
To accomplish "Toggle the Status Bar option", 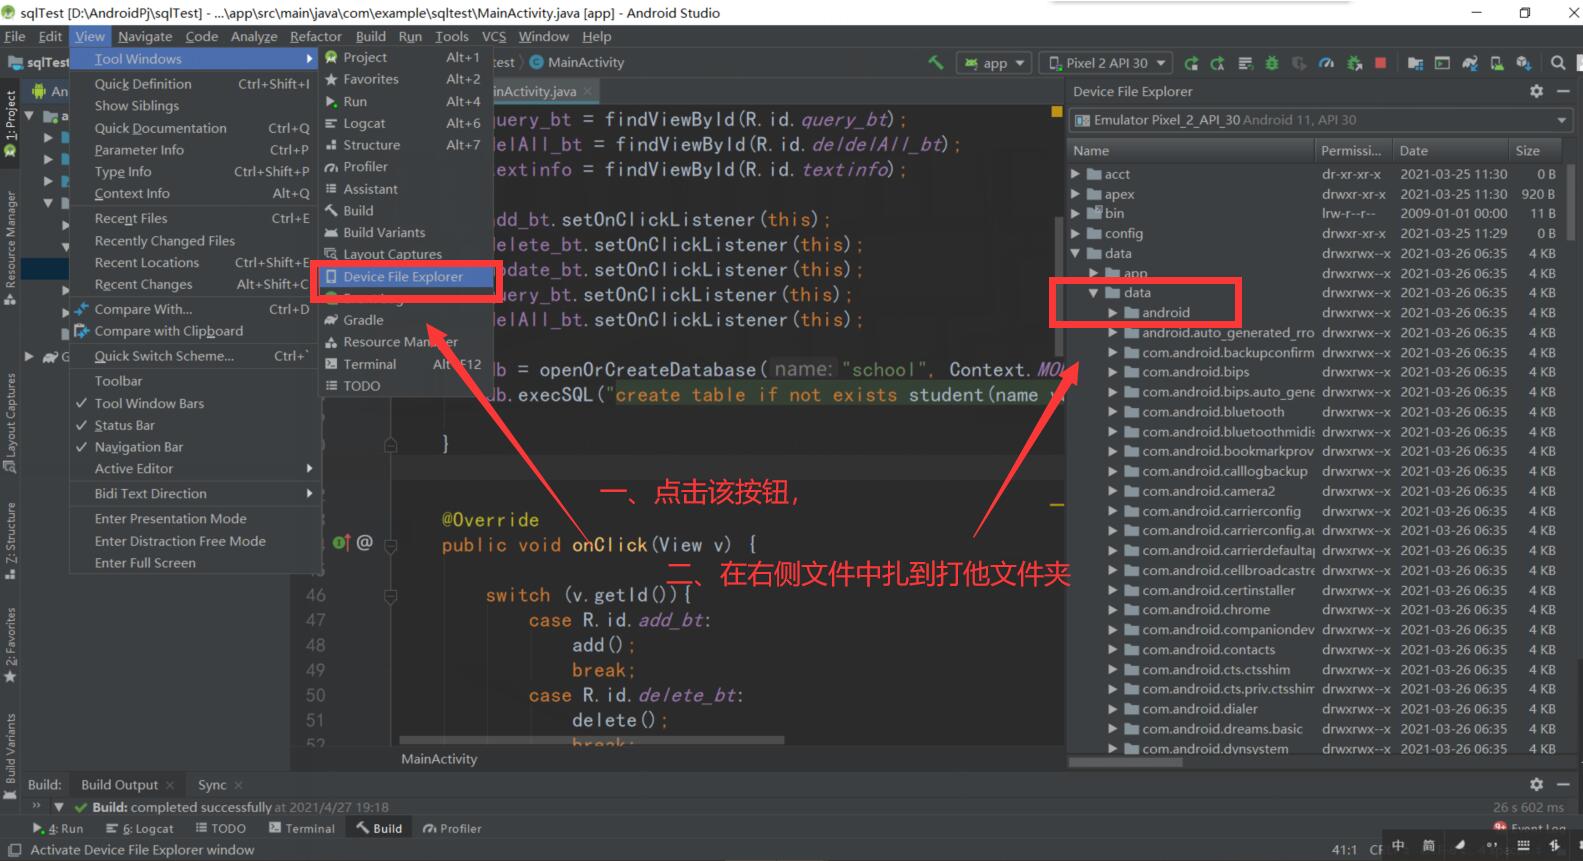I will (124, 425).
